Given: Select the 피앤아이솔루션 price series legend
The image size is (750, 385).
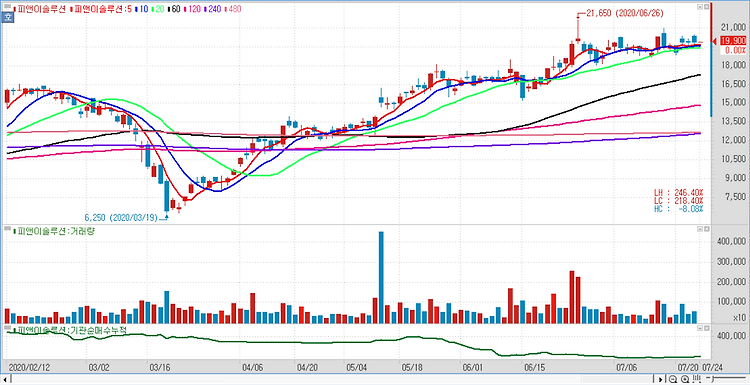Looking at the screenshot, I should click(40, 9).
